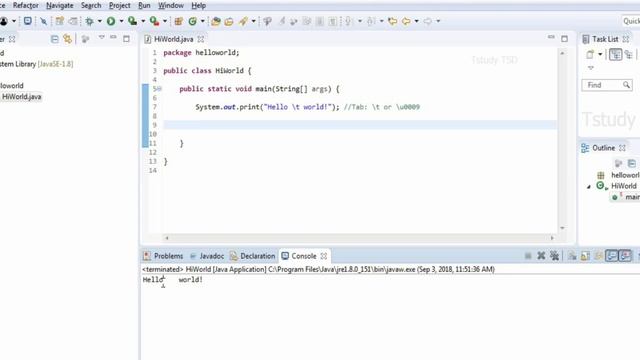The height and width of the screenshot is (360, 640).
Task: Click the Debug bug icon in toolbar
Action: coord(89,21)
